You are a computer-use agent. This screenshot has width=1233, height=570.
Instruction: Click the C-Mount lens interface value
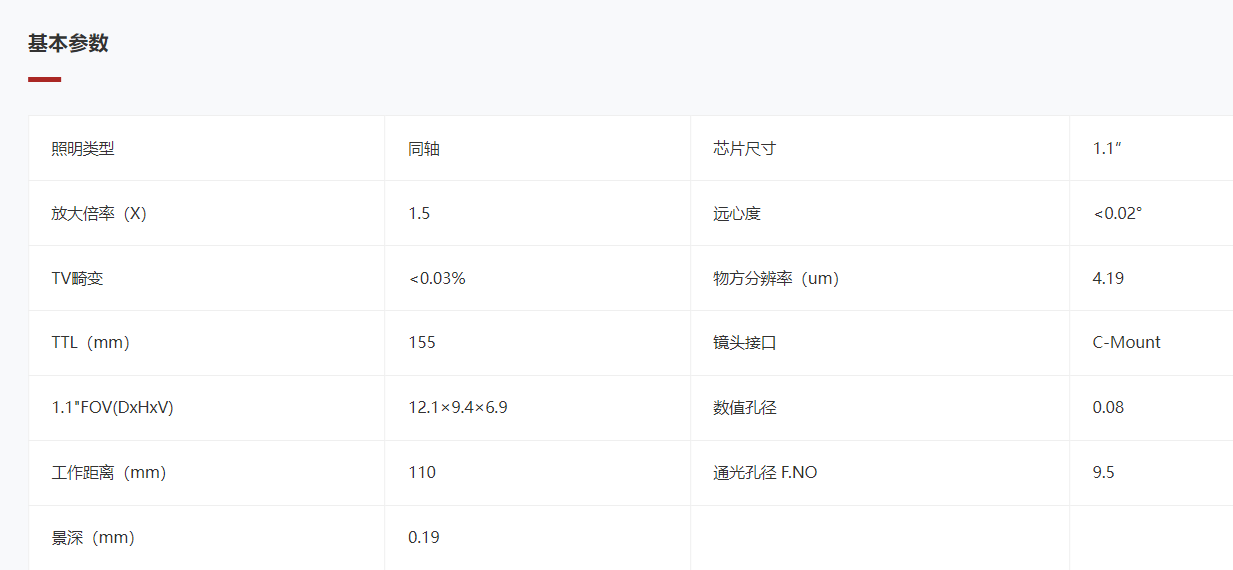tap(1127, 343)
